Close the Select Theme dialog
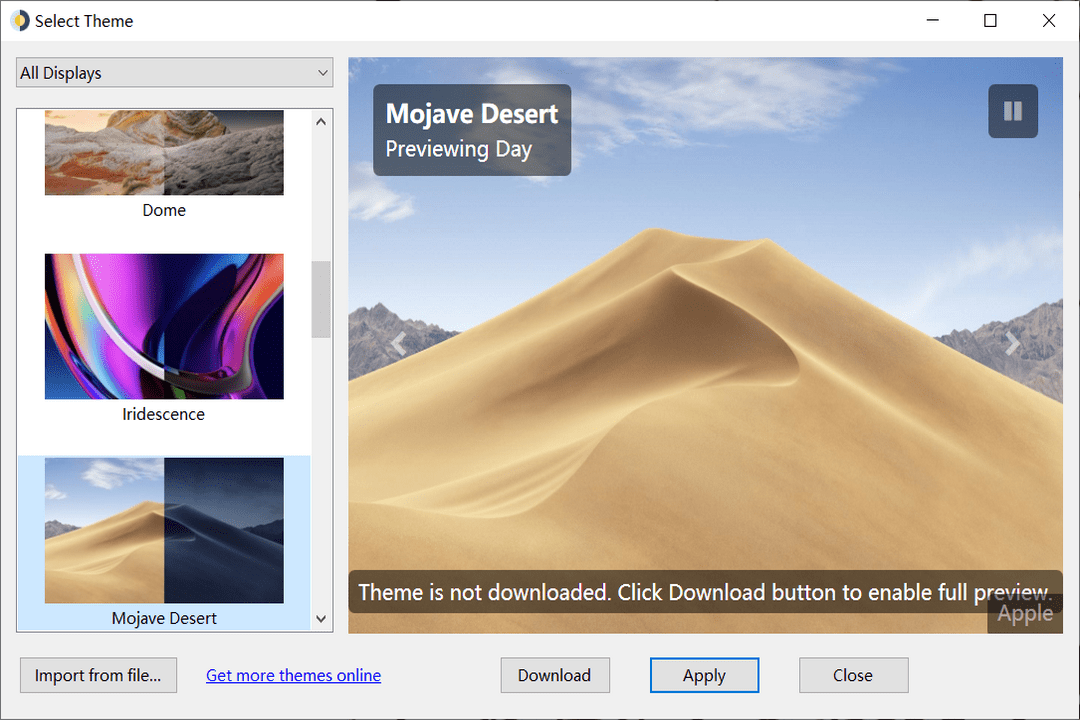The height and width of the screenshot is (720, 1080). click(x=853, y=675)
